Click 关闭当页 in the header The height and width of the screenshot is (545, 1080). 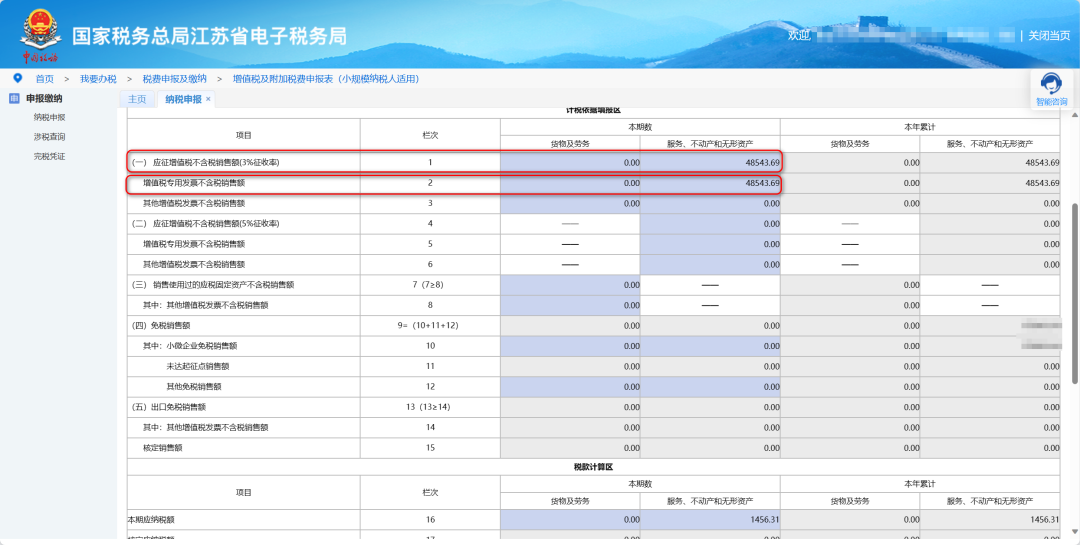pyautogui.click(x=1049, y=35)
